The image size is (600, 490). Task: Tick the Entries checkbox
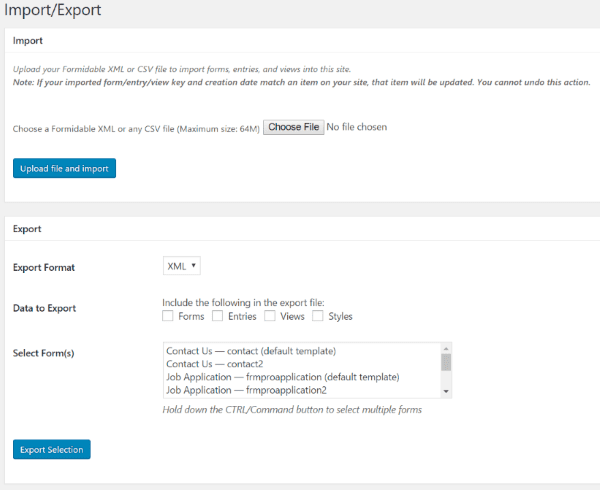click(x=217, y=316)
